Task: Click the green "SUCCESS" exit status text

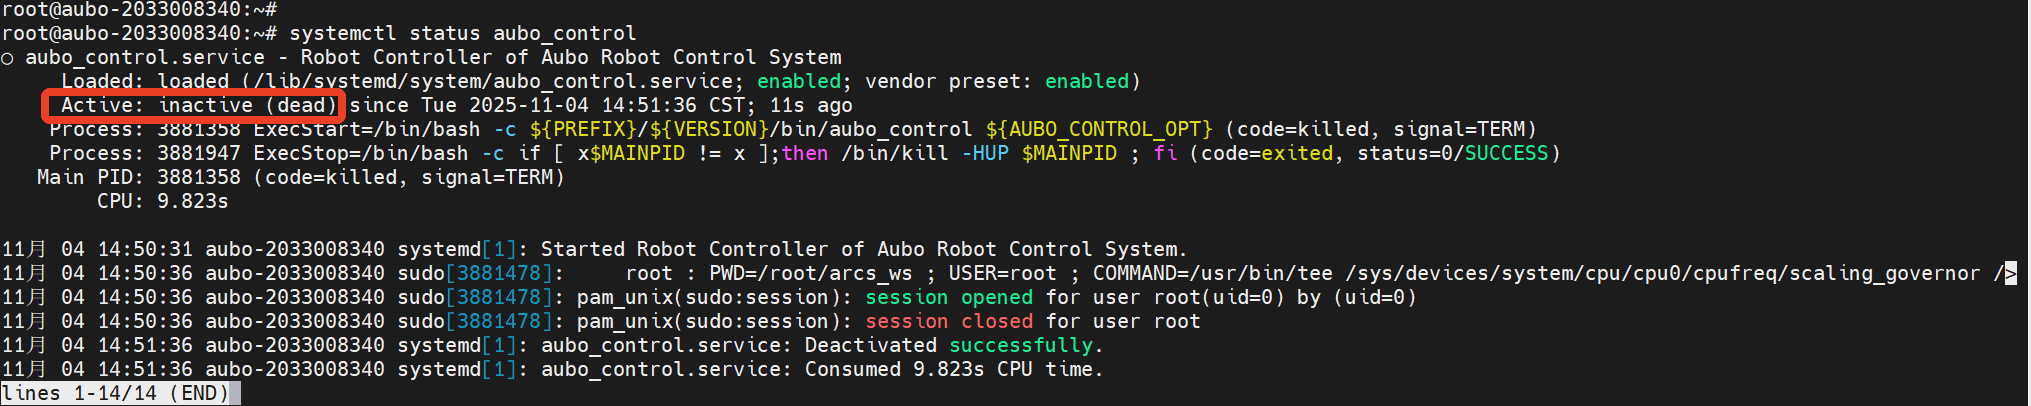Action: 1506,153
